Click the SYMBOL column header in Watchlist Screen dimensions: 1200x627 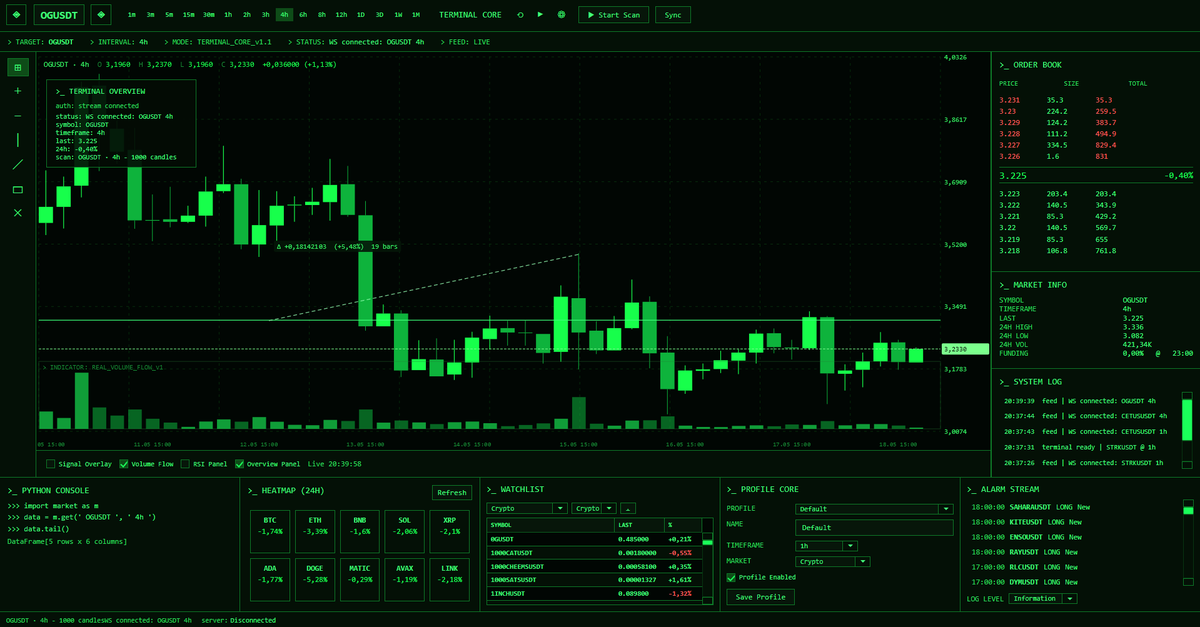550,524
